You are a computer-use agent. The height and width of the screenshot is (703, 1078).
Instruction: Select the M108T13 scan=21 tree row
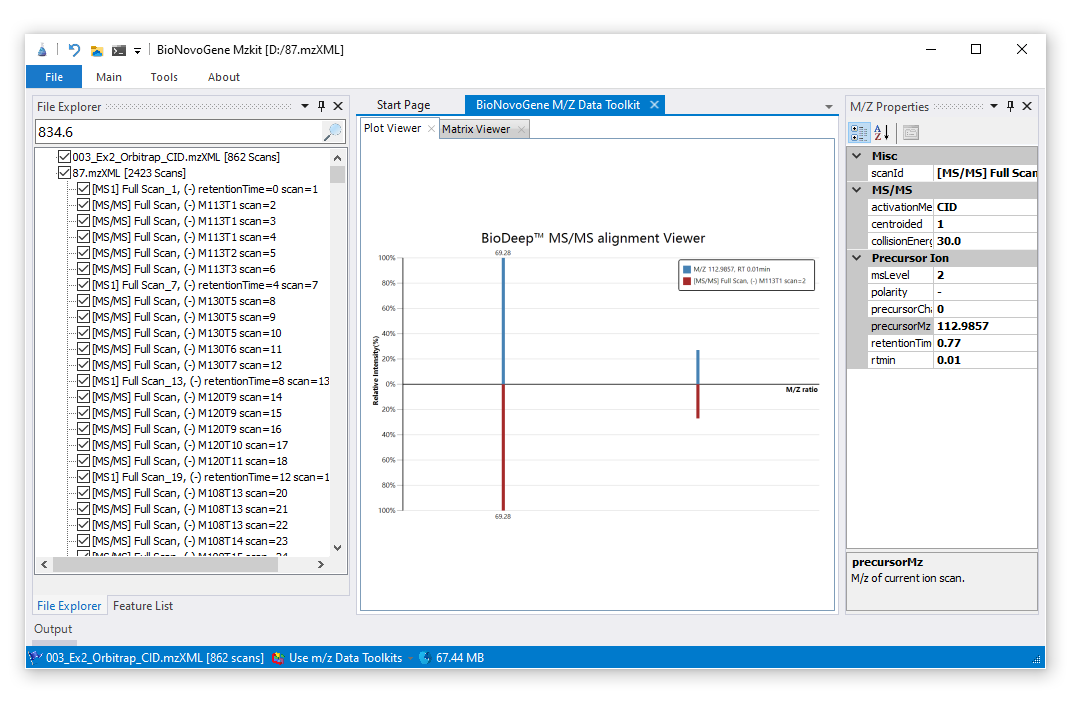point(190,509)
